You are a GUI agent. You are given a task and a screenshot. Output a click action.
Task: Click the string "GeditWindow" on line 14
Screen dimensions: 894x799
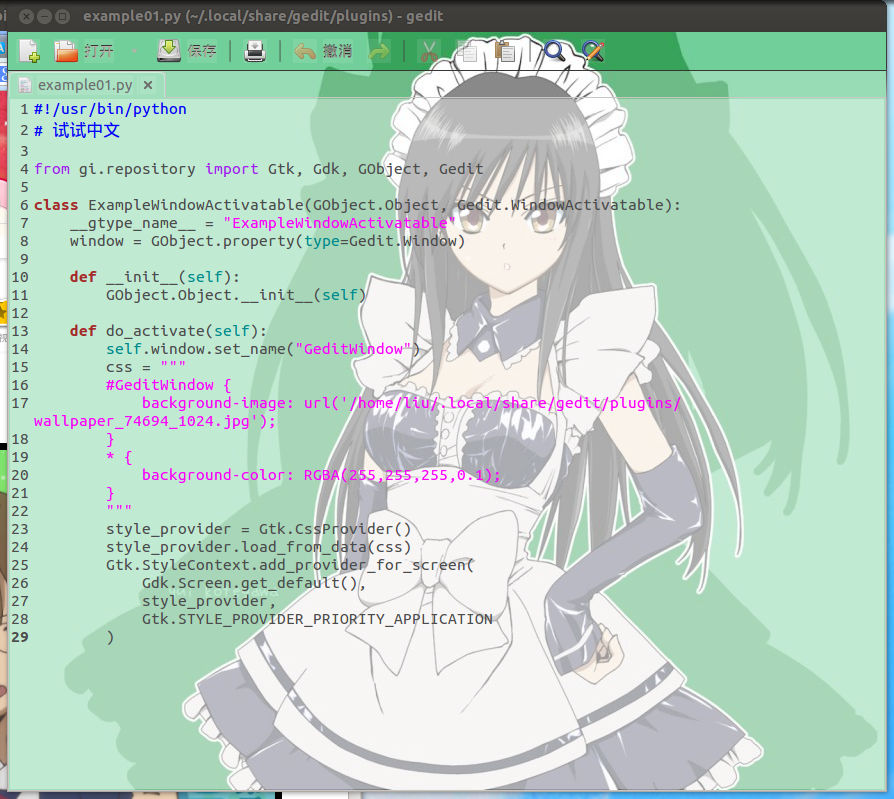[353, 349]
